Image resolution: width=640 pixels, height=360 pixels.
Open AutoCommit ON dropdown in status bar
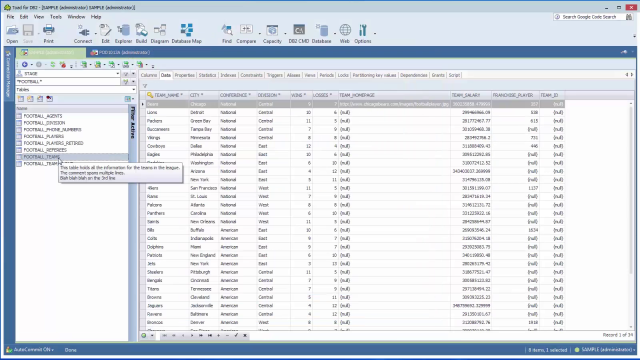tap(33, 350)
